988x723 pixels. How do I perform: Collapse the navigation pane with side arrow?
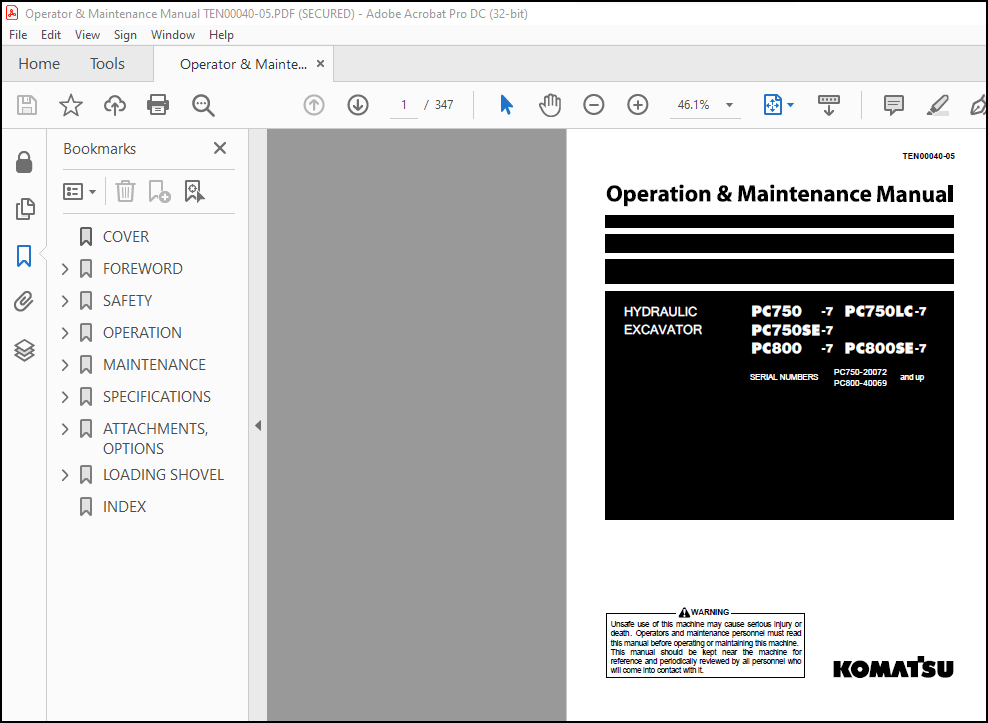click(258, 425)
